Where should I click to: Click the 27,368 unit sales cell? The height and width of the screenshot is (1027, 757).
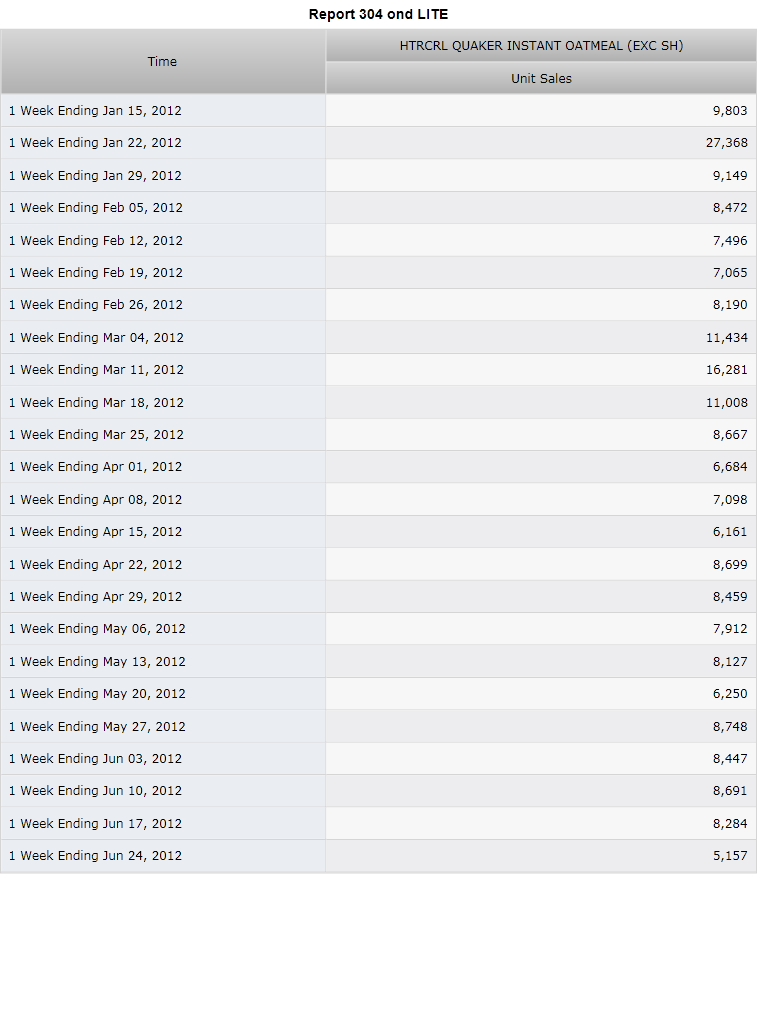click(541, 143)
